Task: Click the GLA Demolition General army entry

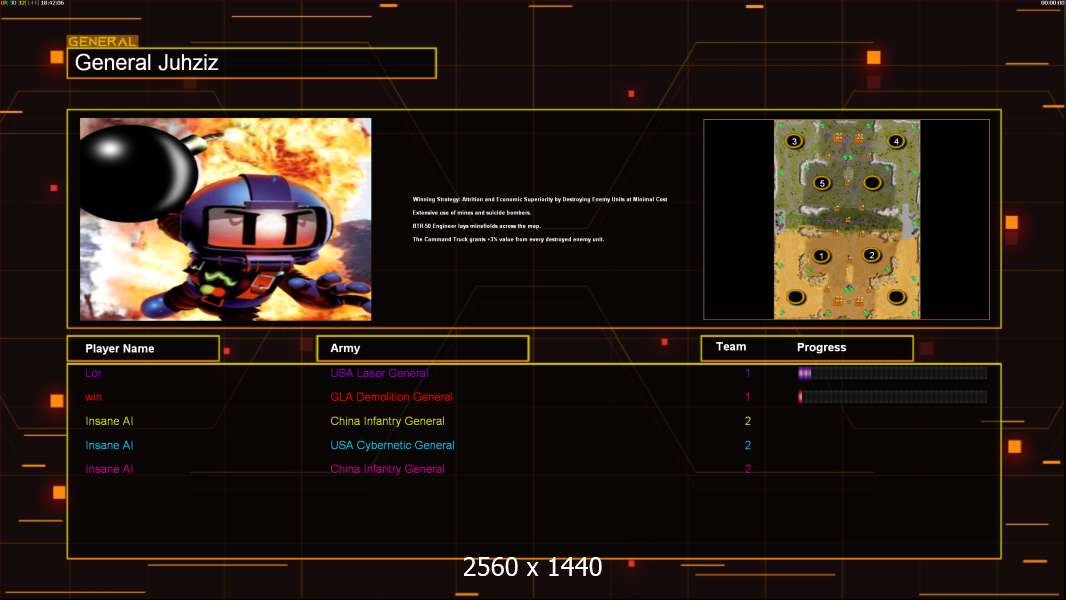Action: click(x=392, y=397)
